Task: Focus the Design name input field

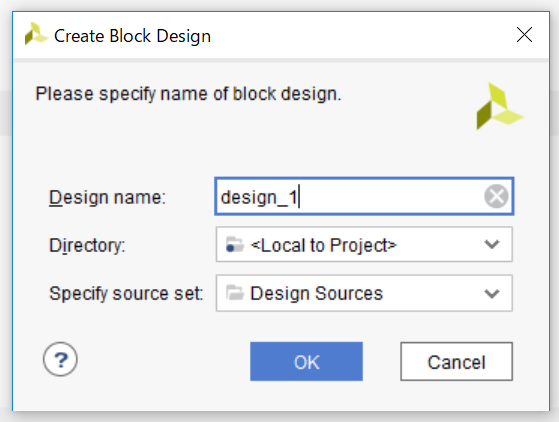Action: click(364, 196)
